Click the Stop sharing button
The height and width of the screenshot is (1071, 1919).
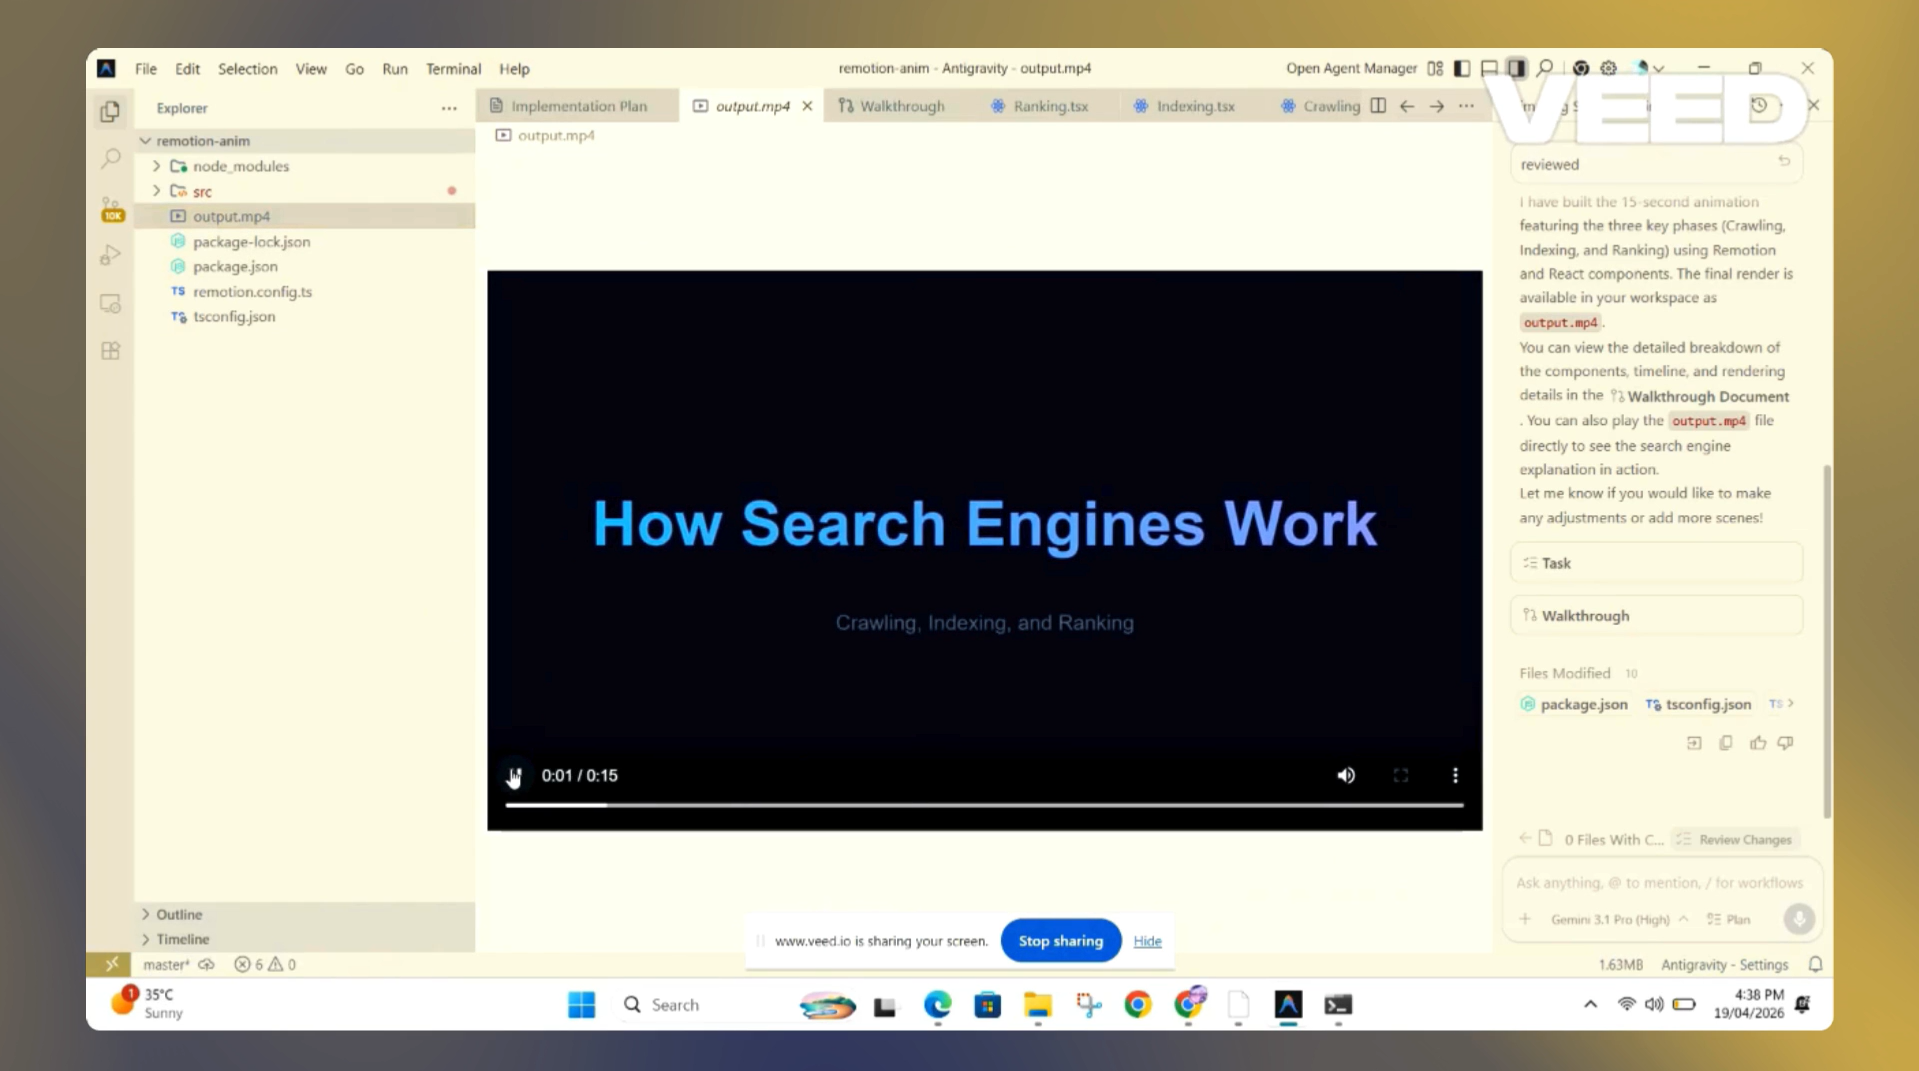click(x=1060, y=941)
